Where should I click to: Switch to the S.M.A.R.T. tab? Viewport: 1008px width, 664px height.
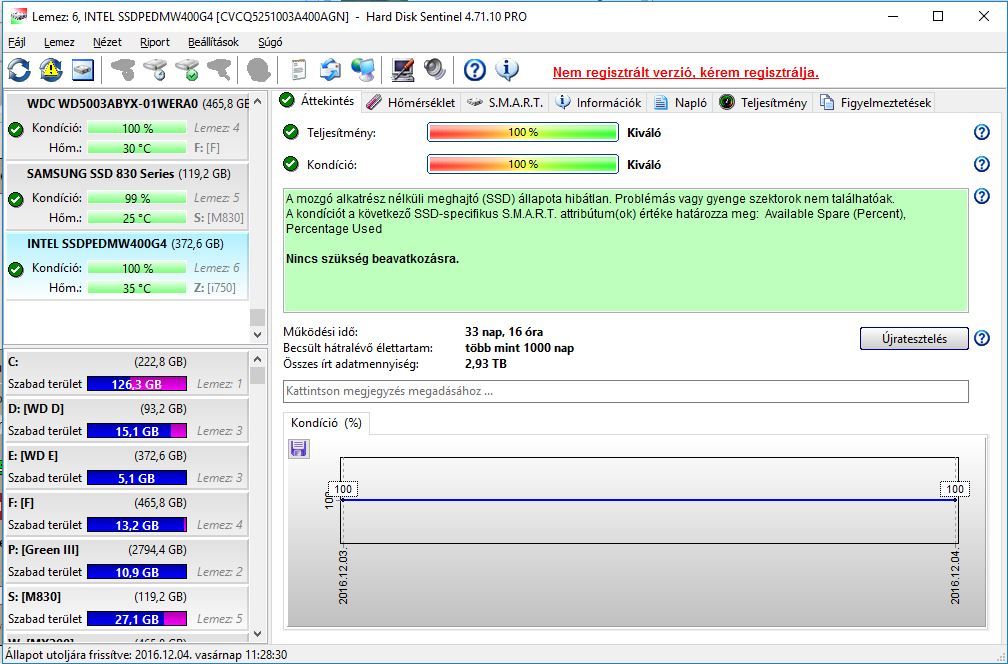[x=505, y=103]
